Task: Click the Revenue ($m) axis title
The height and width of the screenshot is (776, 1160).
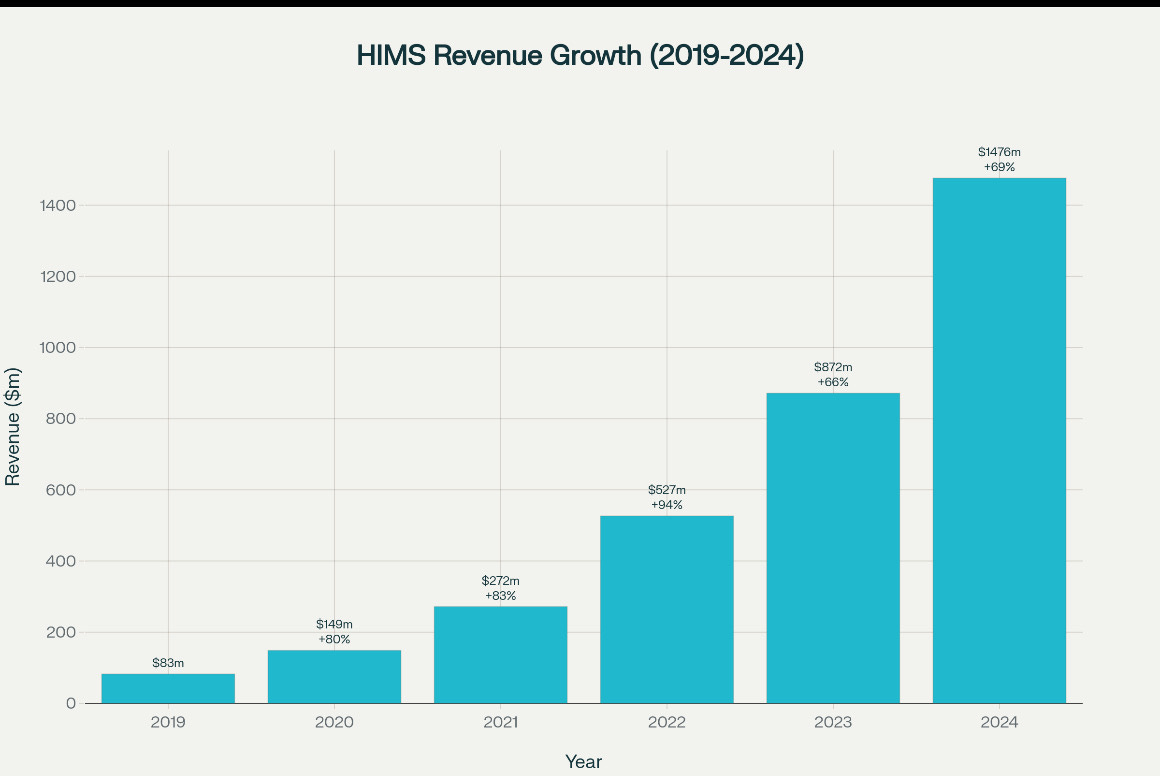Action: [x=13, y=427]
